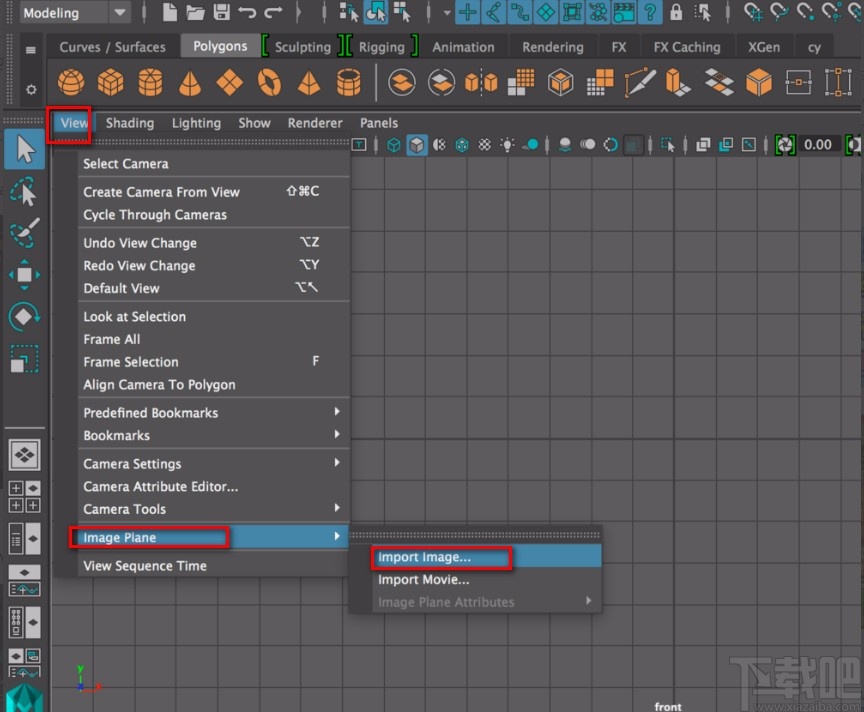Screen dimensions: 864x712
Task: Toggle wireframe display in panel toolbar
Action: (393, 145)
